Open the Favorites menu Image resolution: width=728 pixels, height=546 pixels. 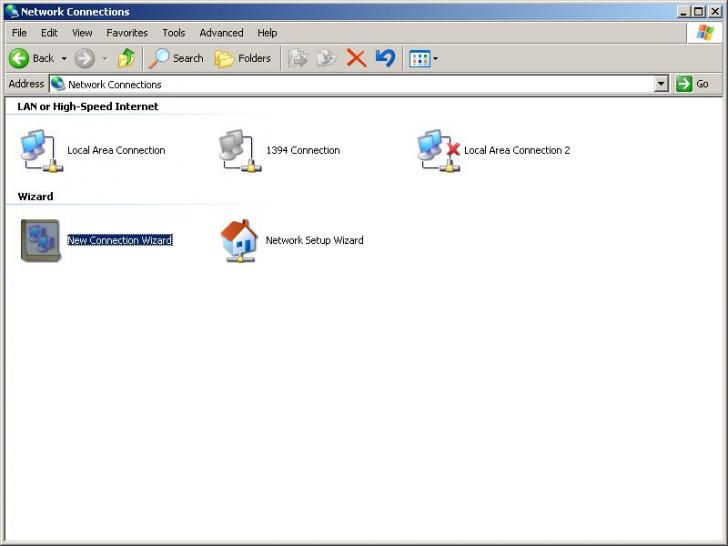point(127,33)
